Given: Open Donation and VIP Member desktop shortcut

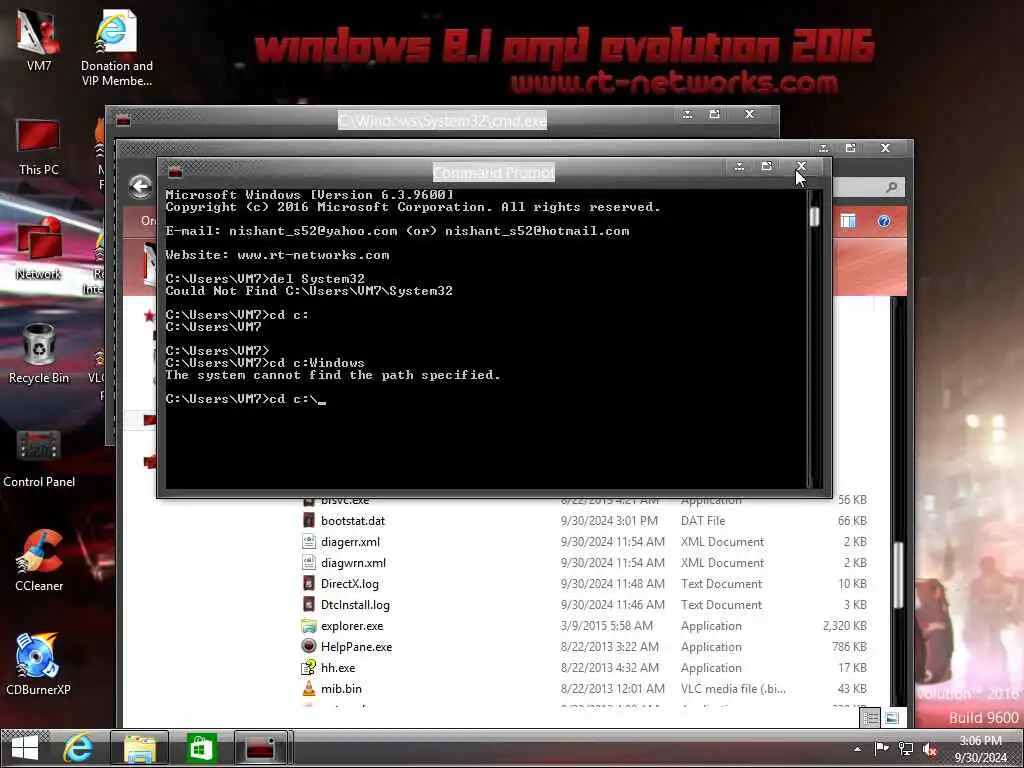Looking at the screenshot, I should coord(116,48).
